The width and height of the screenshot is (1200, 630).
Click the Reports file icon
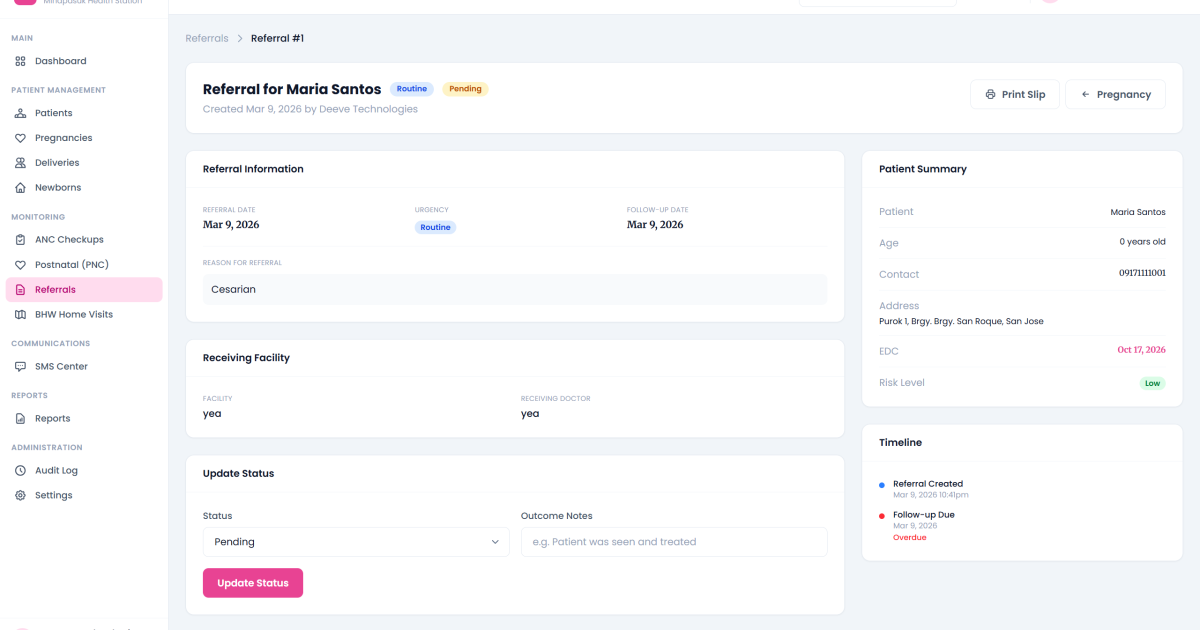[x=20, y=418]
